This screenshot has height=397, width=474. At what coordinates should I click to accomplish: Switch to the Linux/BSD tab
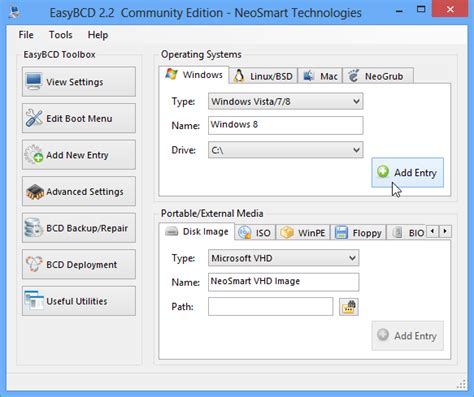[x=263, y=76]
